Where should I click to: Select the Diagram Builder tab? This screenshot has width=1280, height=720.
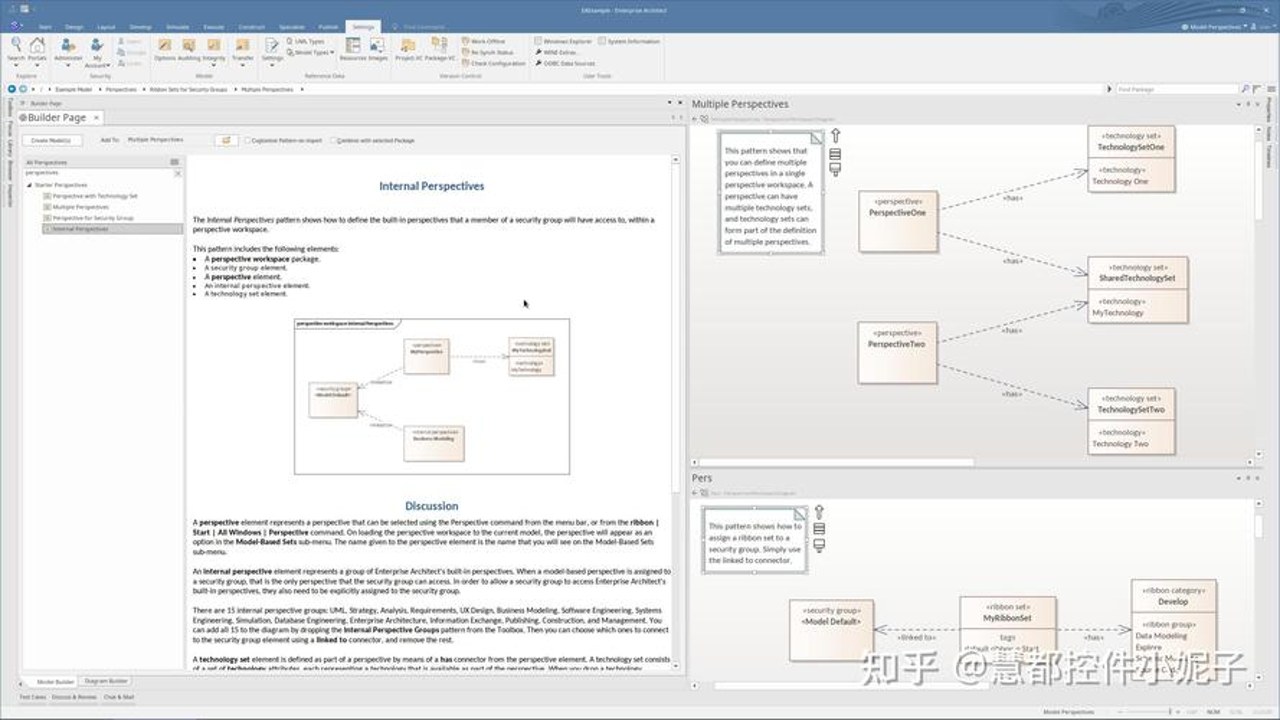point(105,681)
